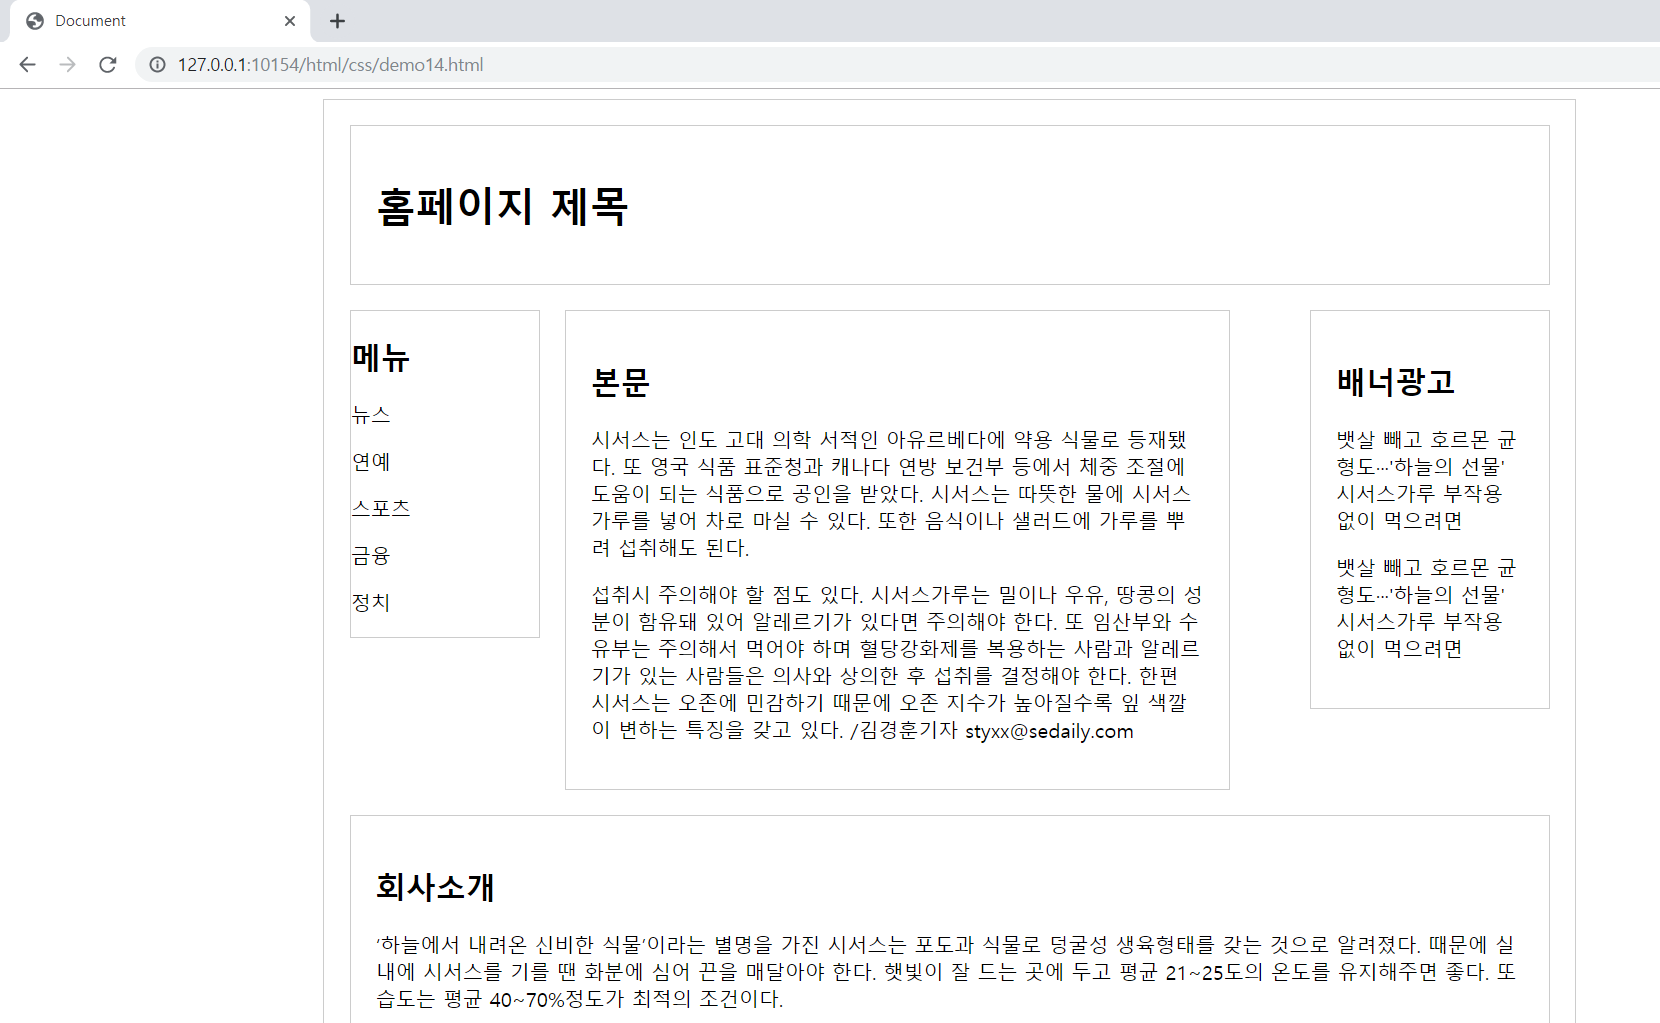Click the 회사소개 heading
This screenshot has height=1023, width=1660.
(x=435, y=887)
